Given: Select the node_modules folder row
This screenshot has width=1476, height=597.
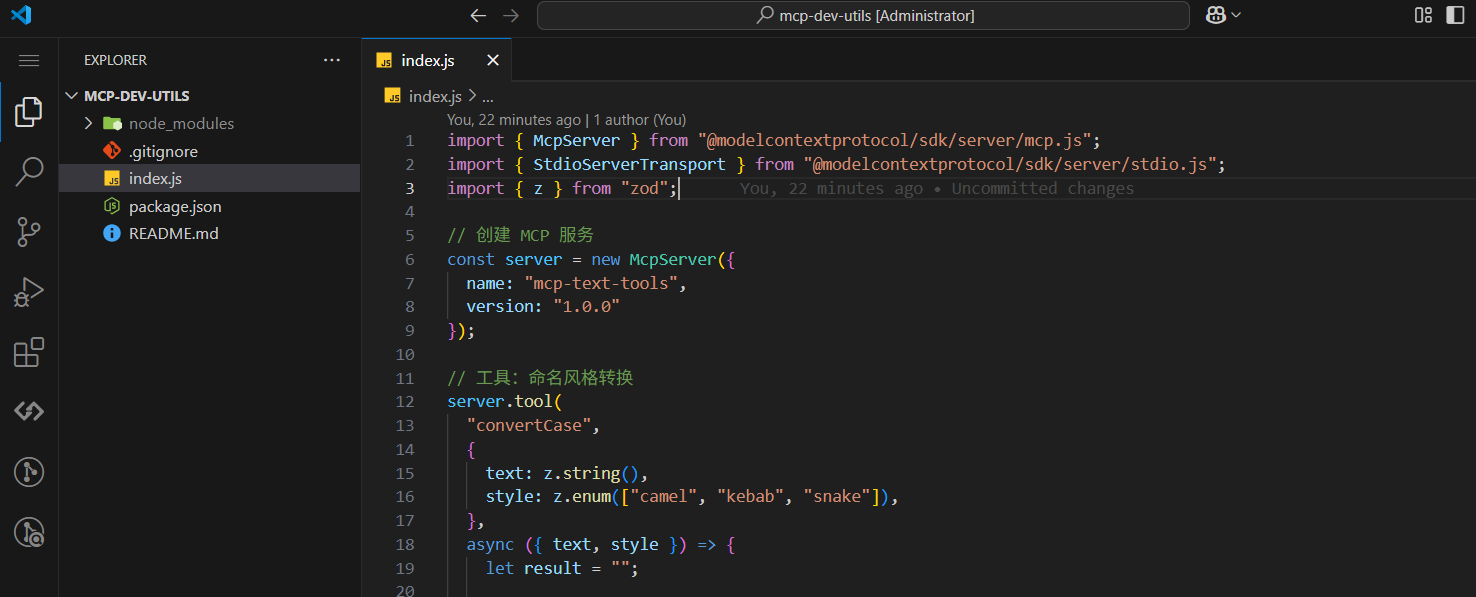Looking at the screenshot, I should 209,123.
